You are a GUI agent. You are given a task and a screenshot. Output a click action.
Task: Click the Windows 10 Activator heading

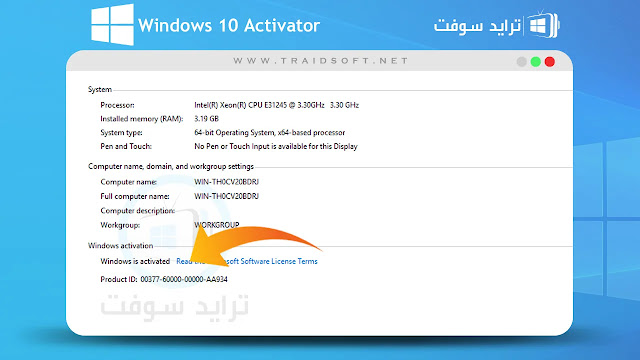coord(229,25)
